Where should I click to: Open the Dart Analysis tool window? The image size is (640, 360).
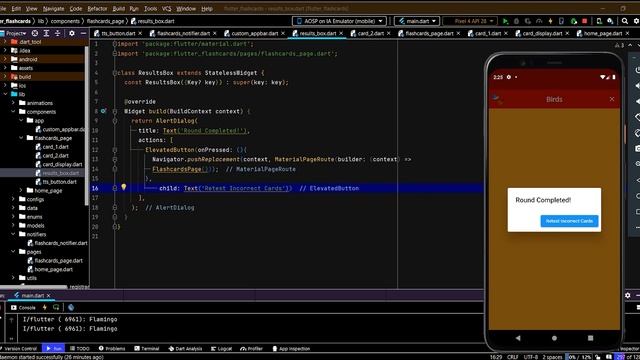click(185, 349)
